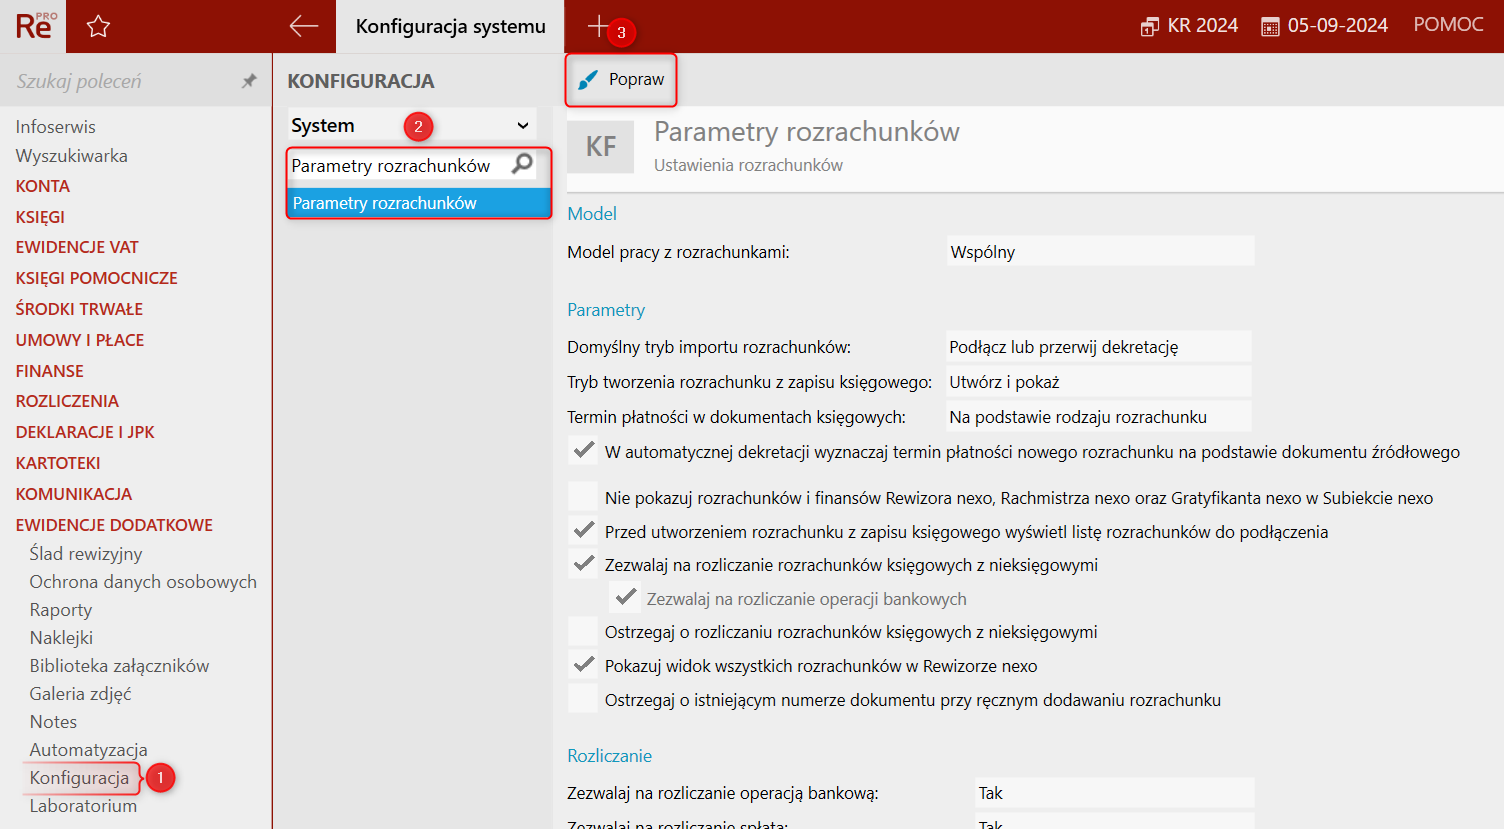1504x829 pixels.
Task: Expand the ŚRODKI TRWAŁE section
Action: pyautogui.click(x=79, y=309)
